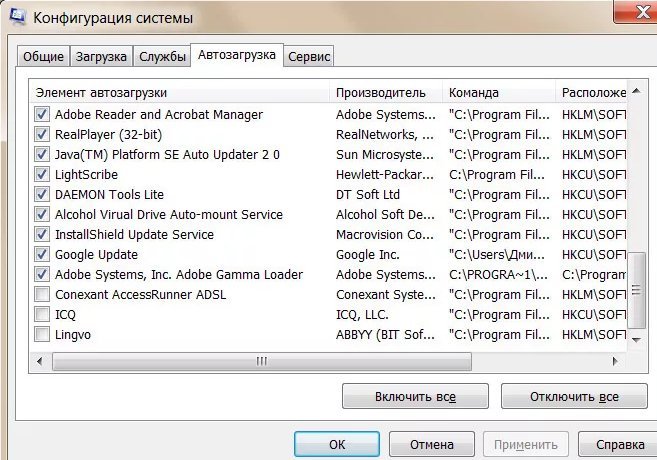Uncheck the RealPlayer (32-bit) startup item
Image resolution: width=657 pixels, height=460 pixels.
[41, 134]
